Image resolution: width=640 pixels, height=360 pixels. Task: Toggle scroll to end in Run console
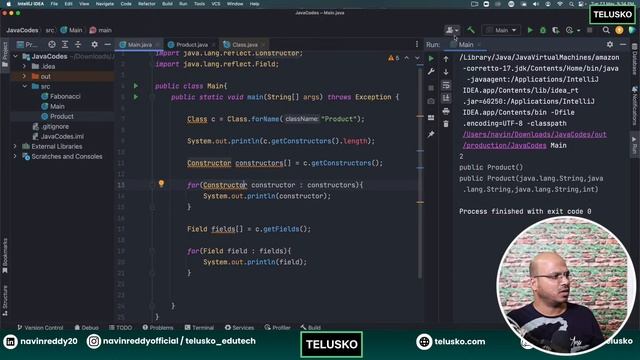[446, 98]
